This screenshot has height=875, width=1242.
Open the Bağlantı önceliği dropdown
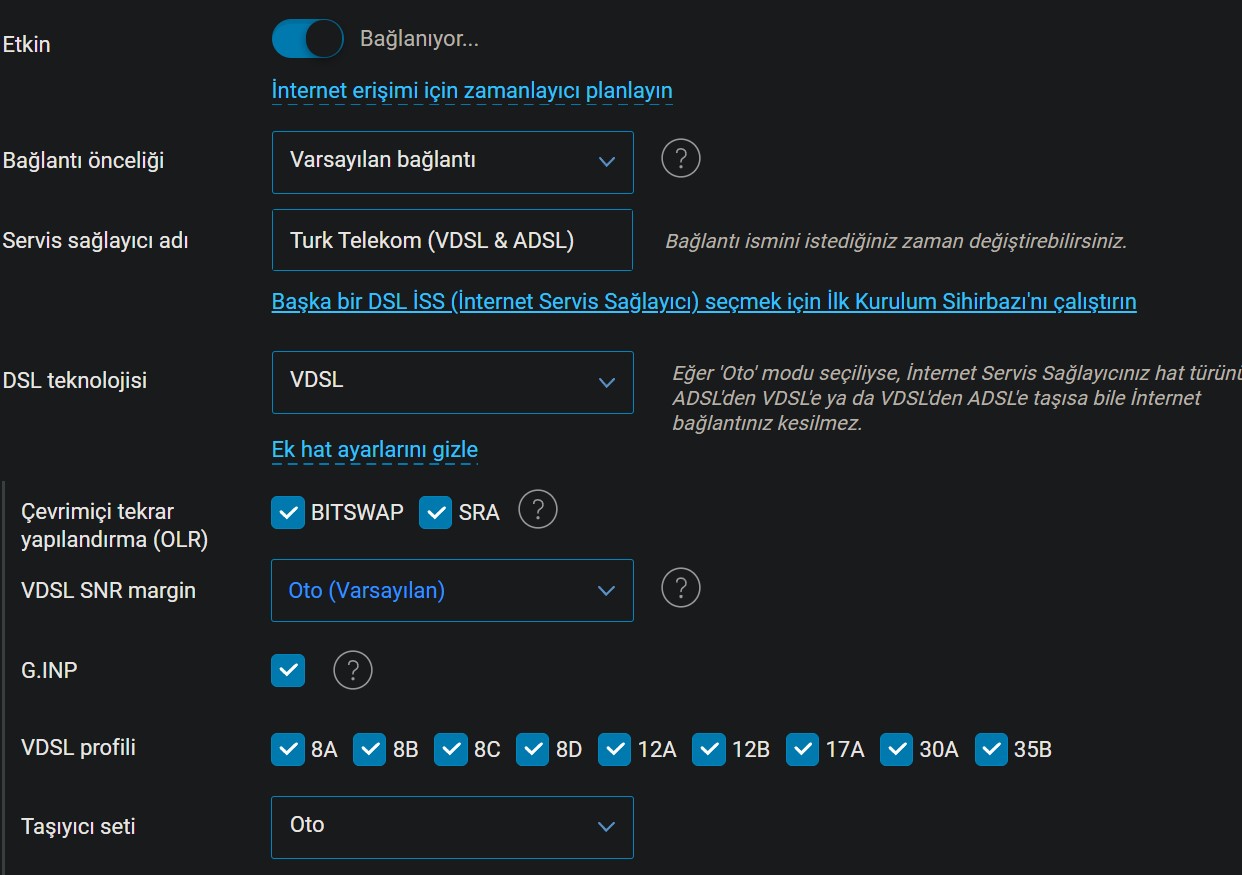tap(453, 162)
